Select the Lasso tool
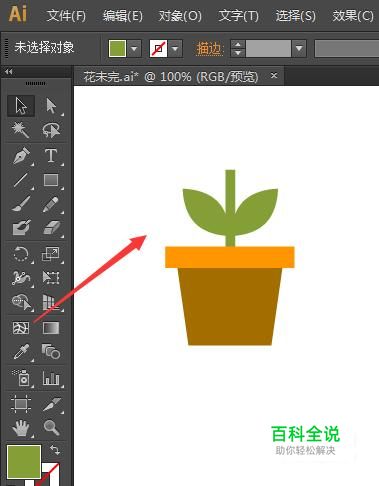Viewport: 379px width, 486px height. click(x=51, y=130)
